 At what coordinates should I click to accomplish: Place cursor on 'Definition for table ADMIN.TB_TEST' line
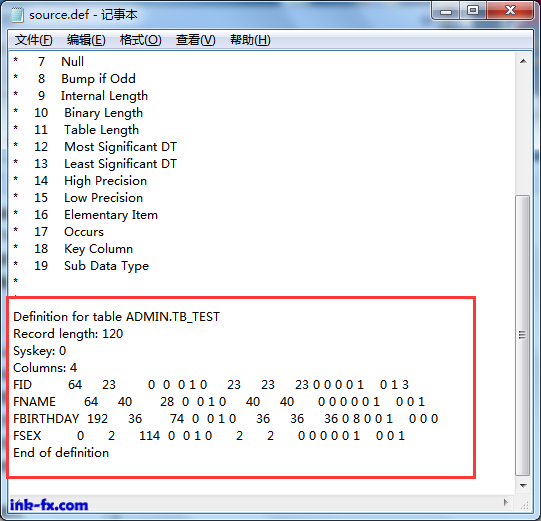coord(116,317)
